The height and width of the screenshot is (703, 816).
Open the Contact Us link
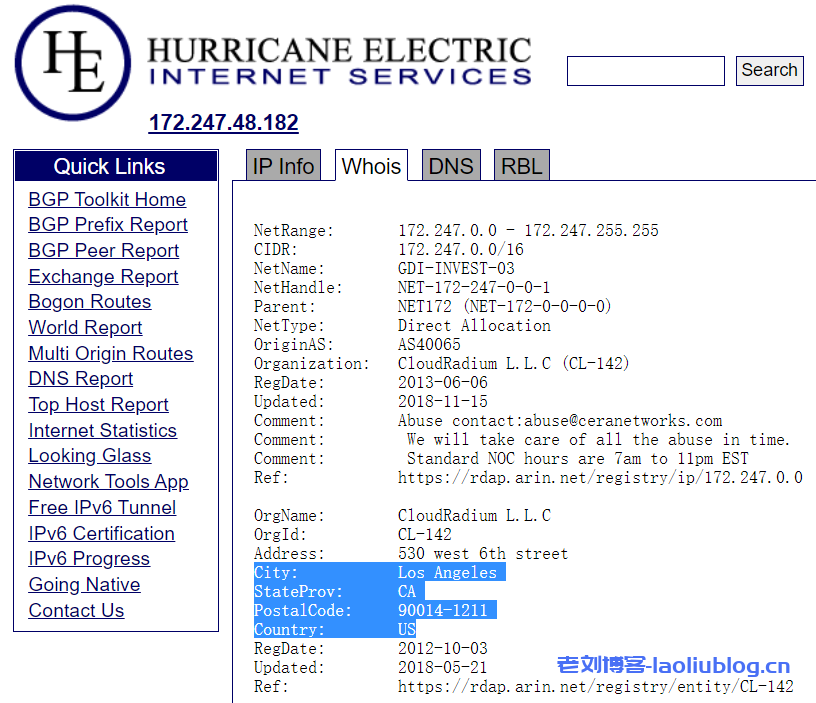(76, 611)
